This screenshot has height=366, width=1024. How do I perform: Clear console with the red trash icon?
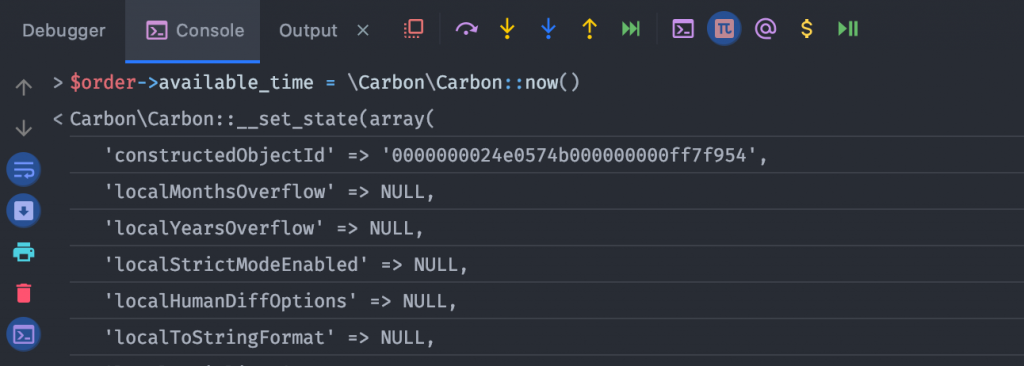point(24,293)
